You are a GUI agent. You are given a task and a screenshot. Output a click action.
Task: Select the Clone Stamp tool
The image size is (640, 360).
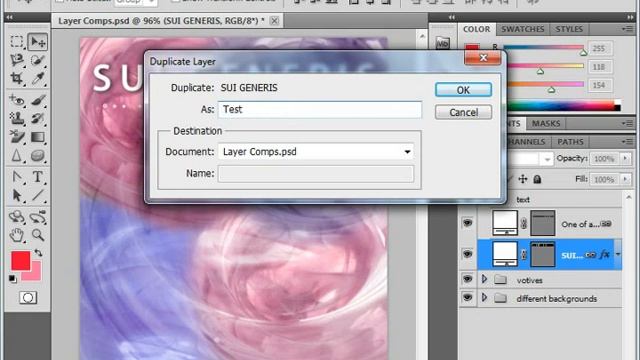[17, 118]
